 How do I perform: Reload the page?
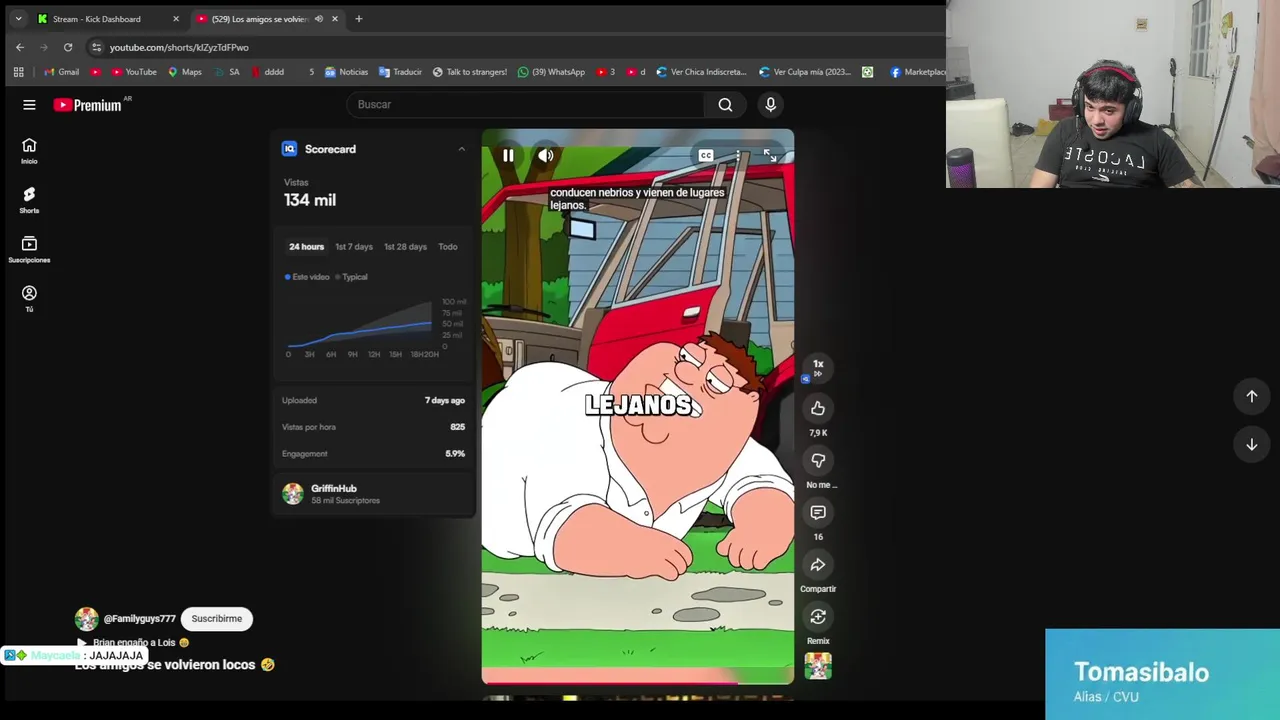pyautogui.click(x=68, y=47)
